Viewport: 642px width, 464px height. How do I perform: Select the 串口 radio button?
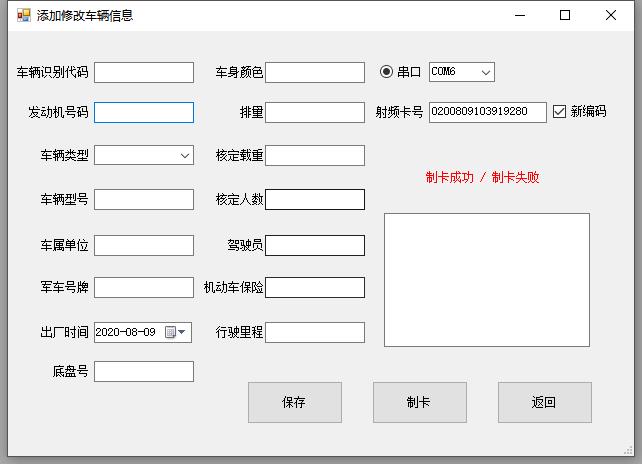coord(387,72)
